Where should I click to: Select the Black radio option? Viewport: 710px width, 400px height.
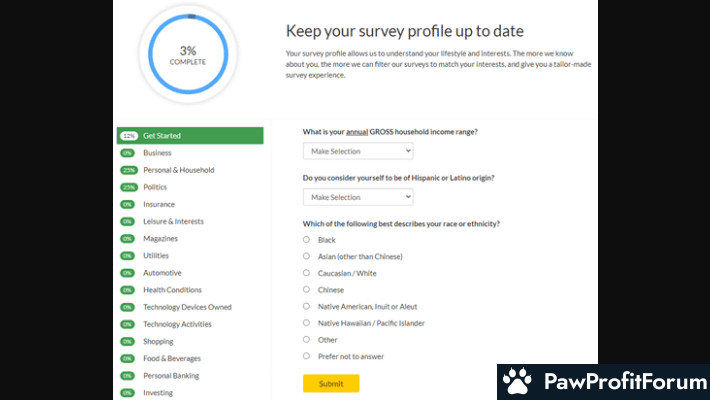(307, 240)
